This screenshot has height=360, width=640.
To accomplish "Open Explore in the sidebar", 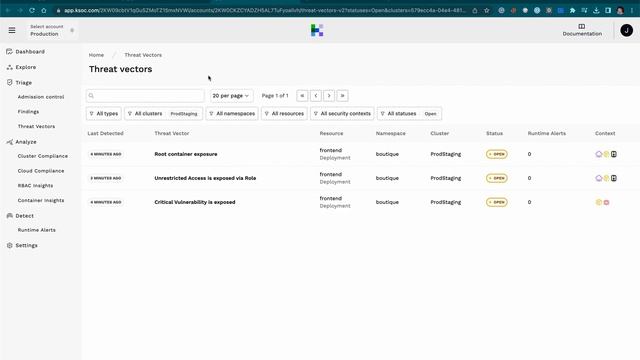I will coord(25,67).
